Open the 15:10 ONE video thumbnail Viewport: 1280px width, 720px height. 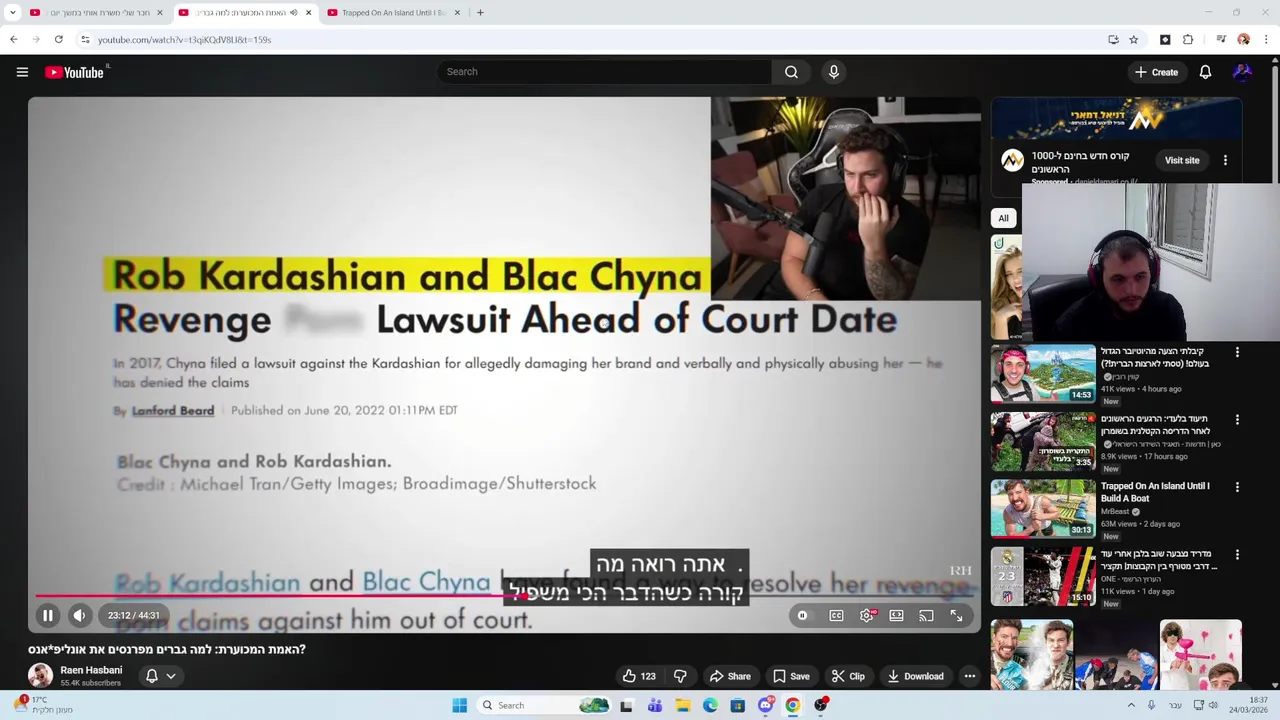tap(1043, 576)
